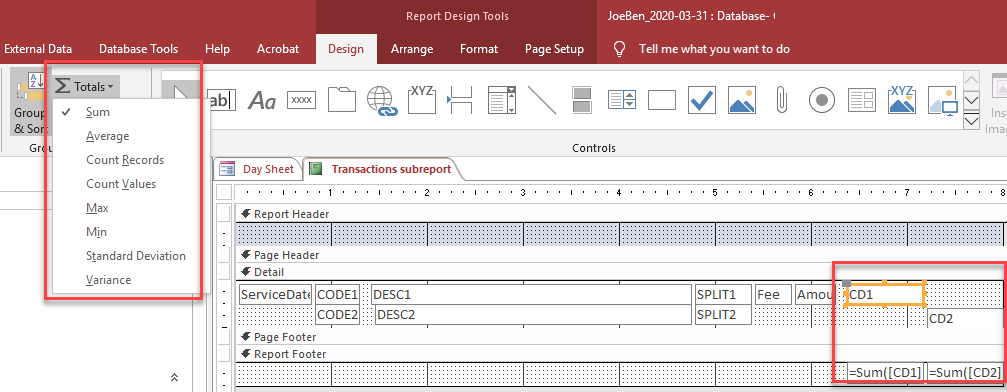This screenshot has height=392, width=1007.
Task: Insert a Text Box control
Action: pos(222,100)
